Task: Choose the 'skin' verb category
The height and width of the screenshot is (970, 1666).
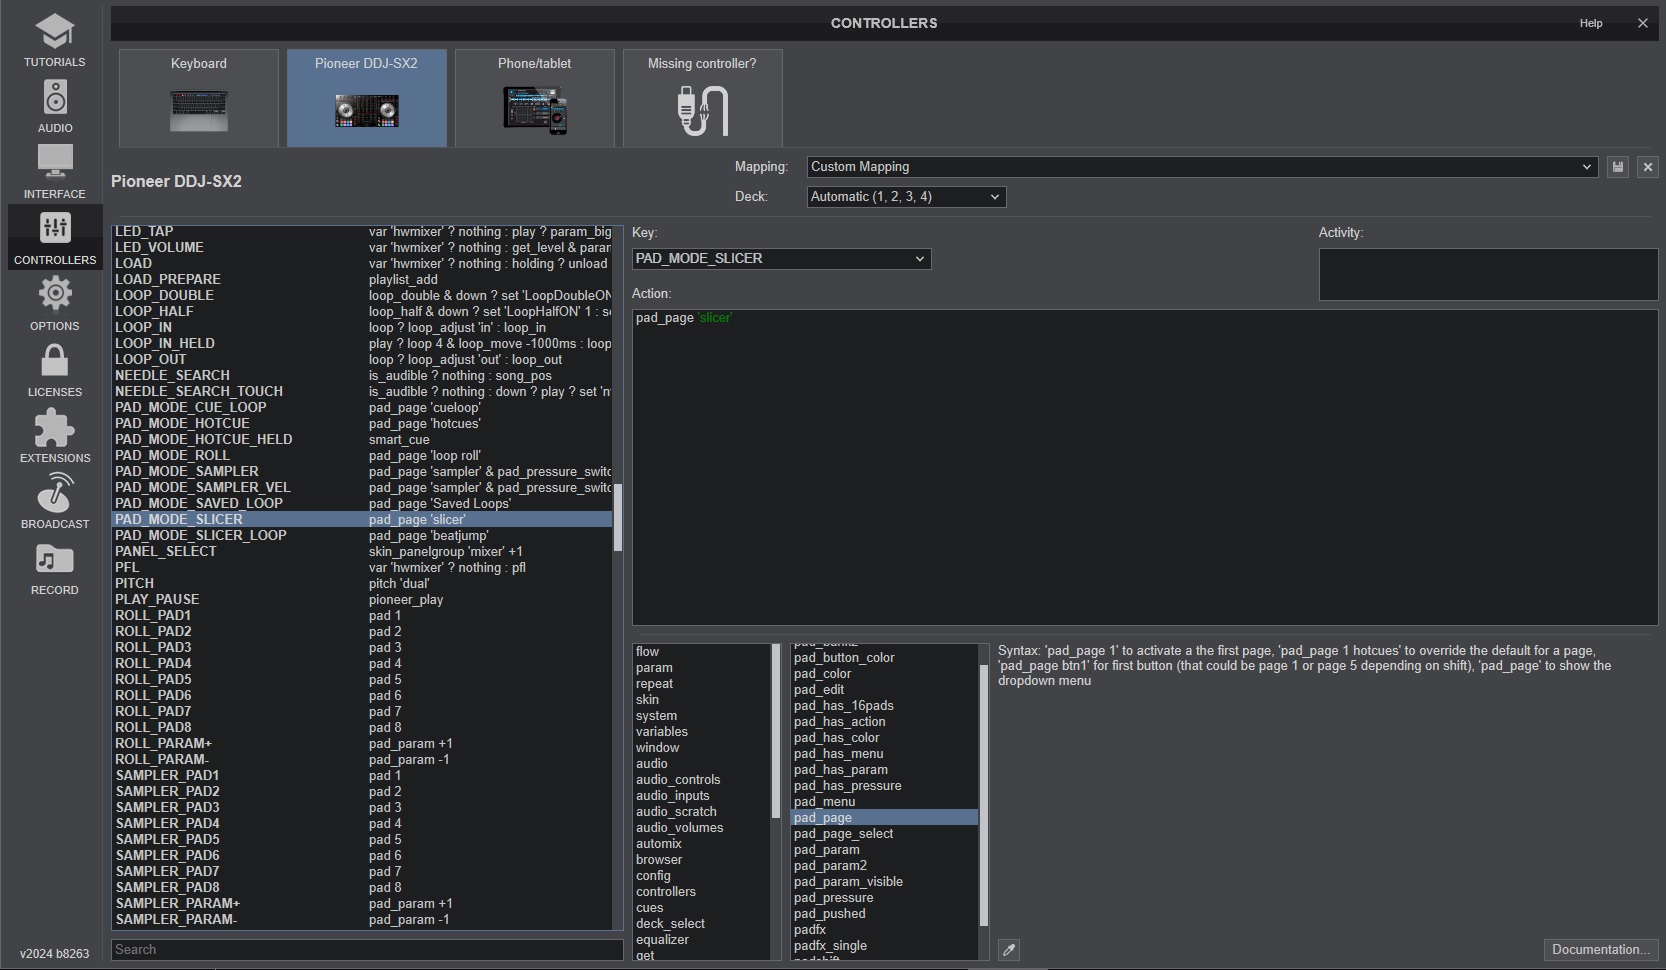Action: click(x=702, y=700)
